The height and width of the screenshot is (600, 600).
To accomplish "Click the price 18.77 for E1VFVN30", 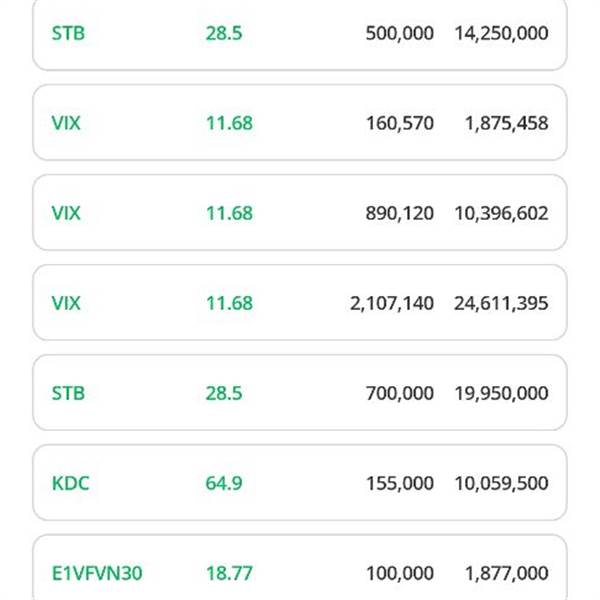I will pos(229,573).
